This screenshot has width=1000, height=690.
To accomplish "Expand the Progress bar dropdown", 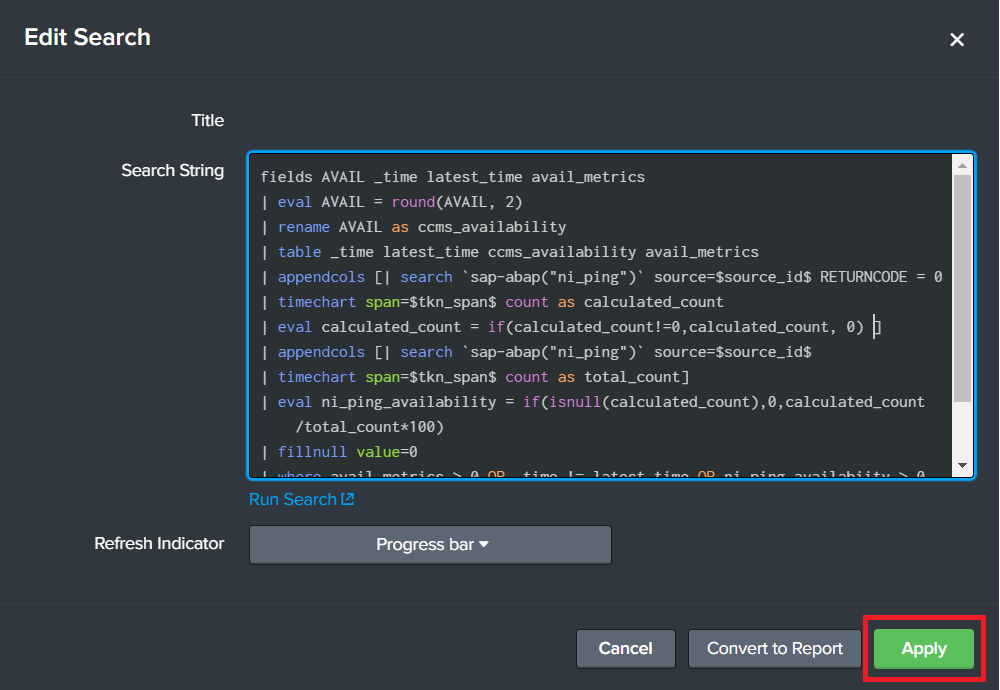I will (430, 545).
